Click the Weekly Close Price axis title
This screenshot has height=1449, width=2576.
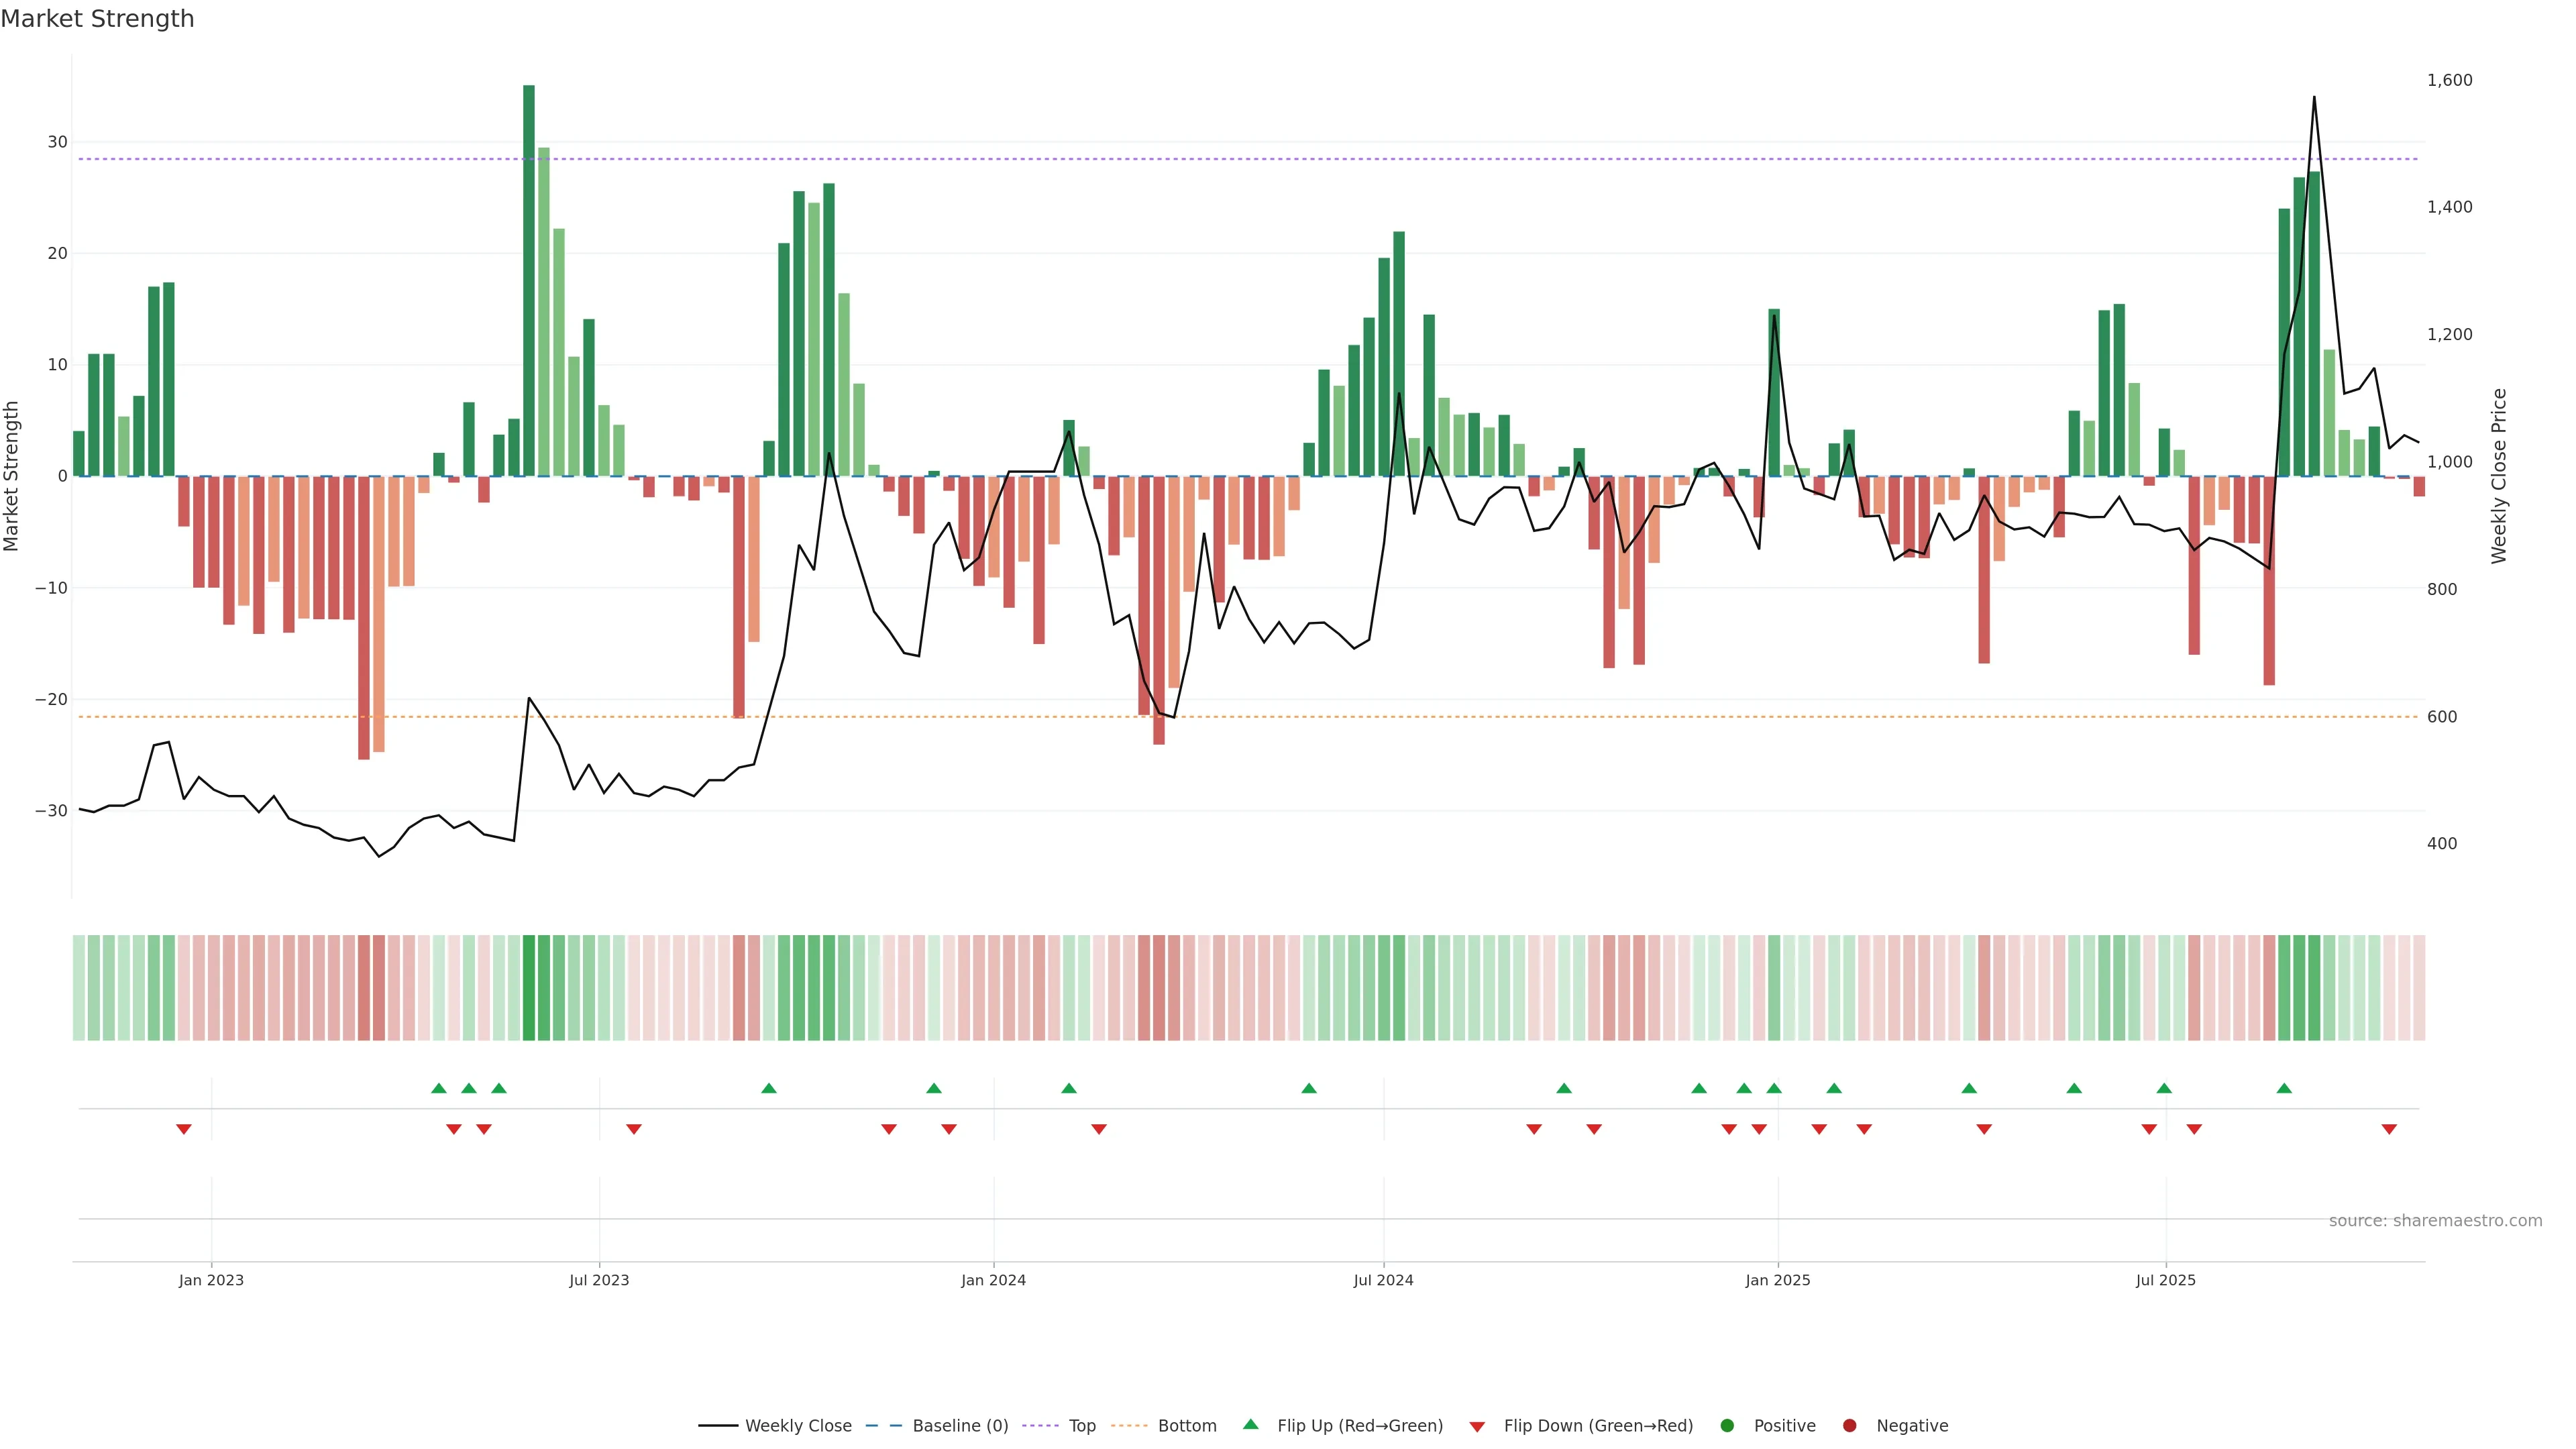click(x=2499, y=476)
